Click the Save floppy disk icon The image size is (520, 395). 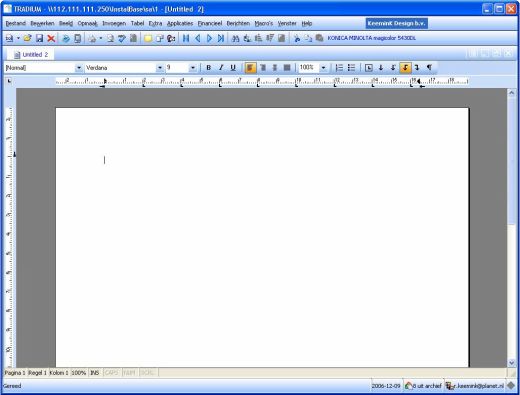(39, 38)
